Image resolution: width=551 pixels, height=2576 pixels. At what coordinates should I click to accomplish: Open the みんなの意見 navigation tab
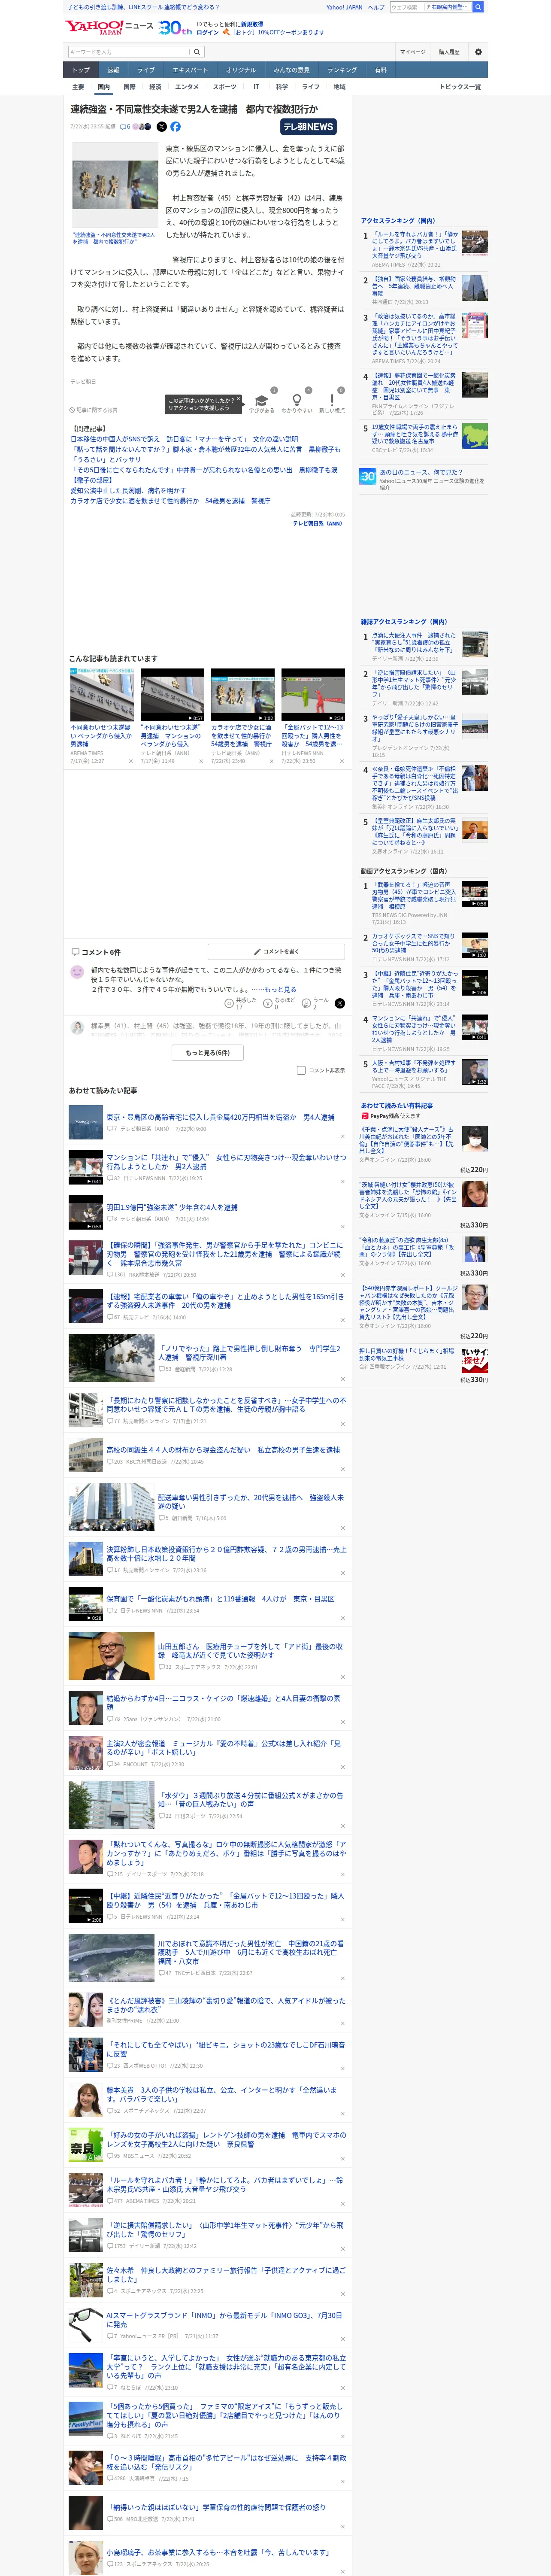pyautogui.click(x=292, y=70)
